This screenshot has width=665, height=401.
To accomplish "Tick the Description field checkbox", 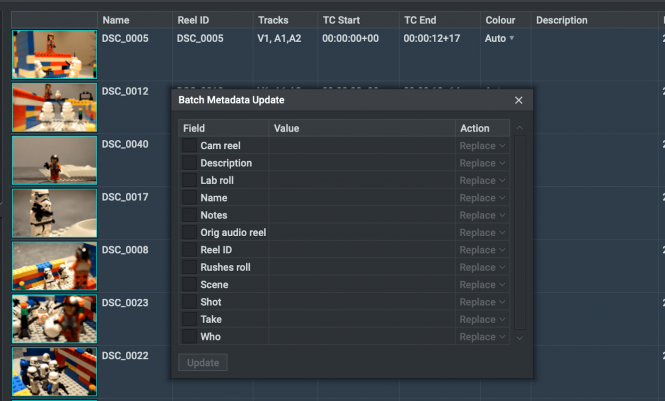I will coord(189,163).
